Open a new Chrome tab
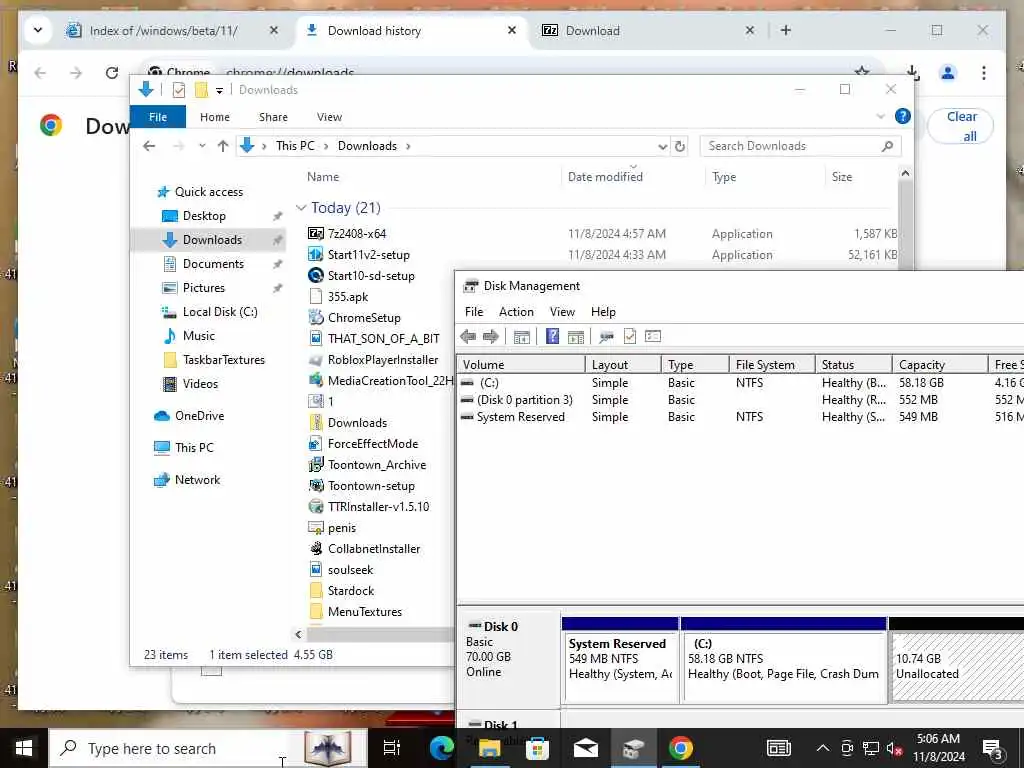Viewport: 1024px width, 768px height. click(786, 30)
